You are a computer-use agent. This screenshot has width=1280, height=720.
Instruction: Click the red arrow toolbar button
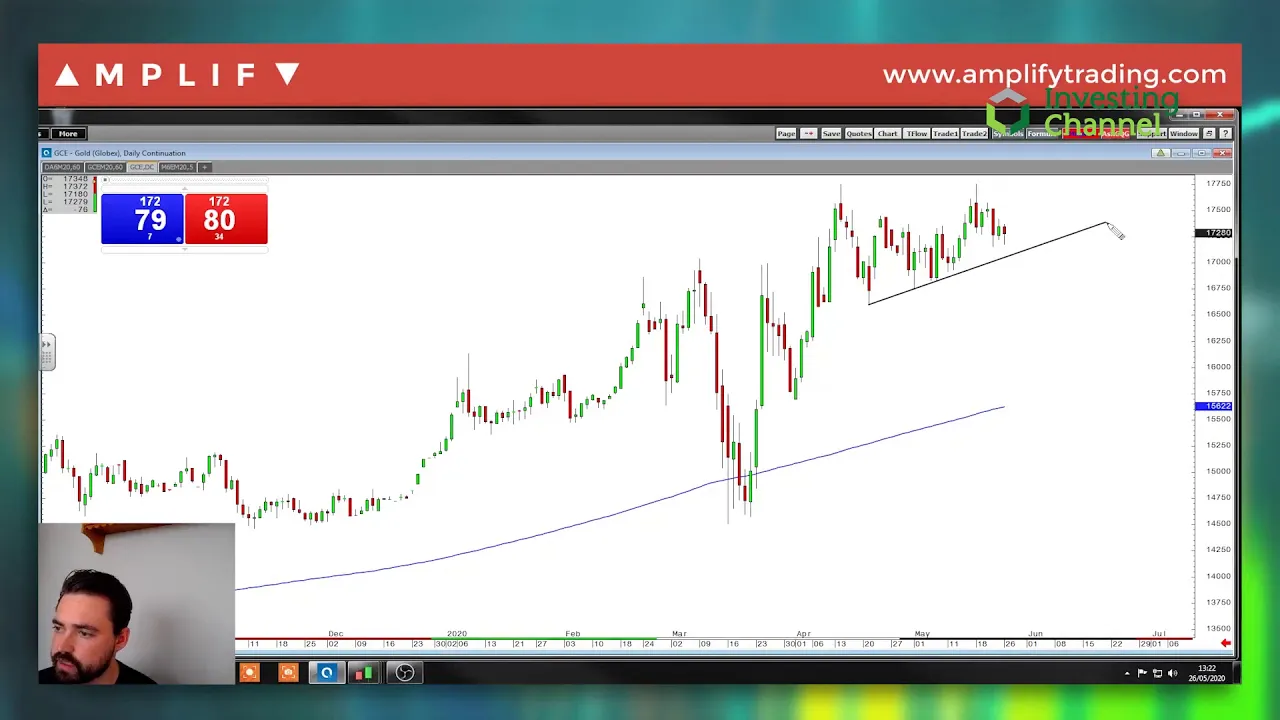pyautogui.click(x=808, y=133)
